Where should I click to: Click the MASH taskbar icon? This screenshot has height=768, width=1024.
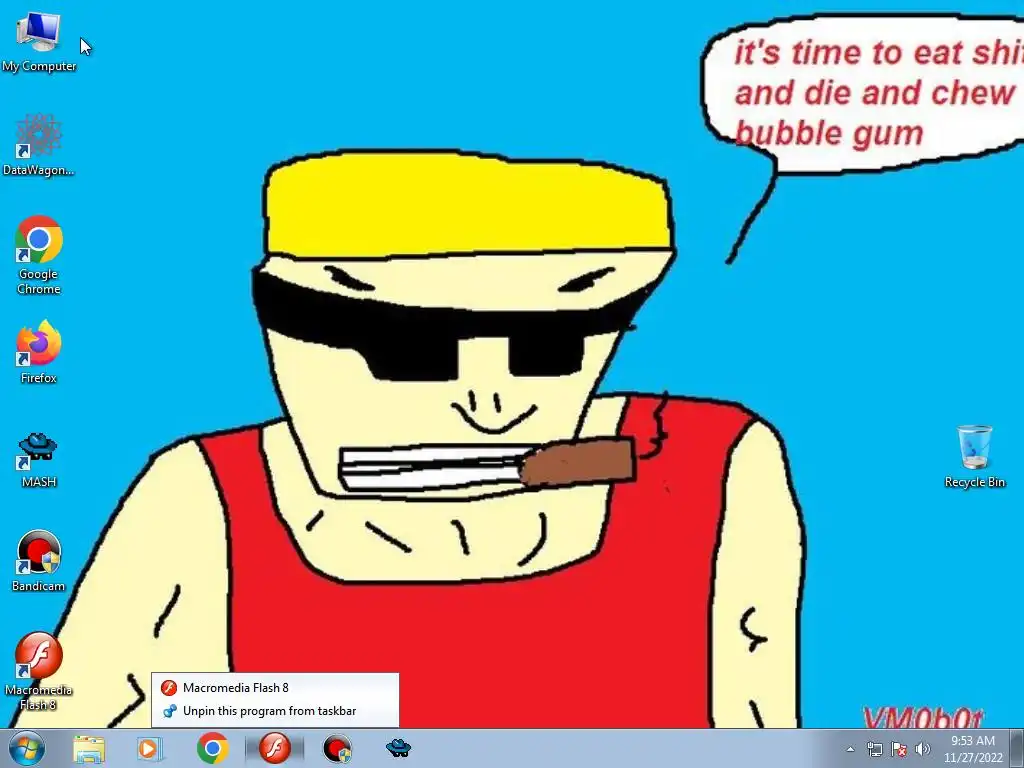[x=398, y=748]
